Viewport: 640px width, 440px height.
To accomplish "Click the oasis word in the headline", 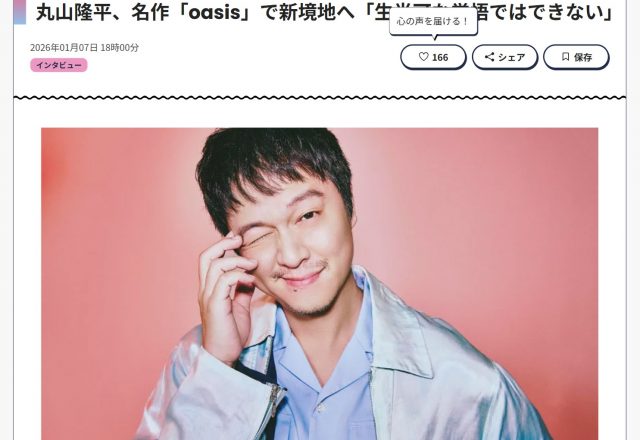I will click(215, 13).
